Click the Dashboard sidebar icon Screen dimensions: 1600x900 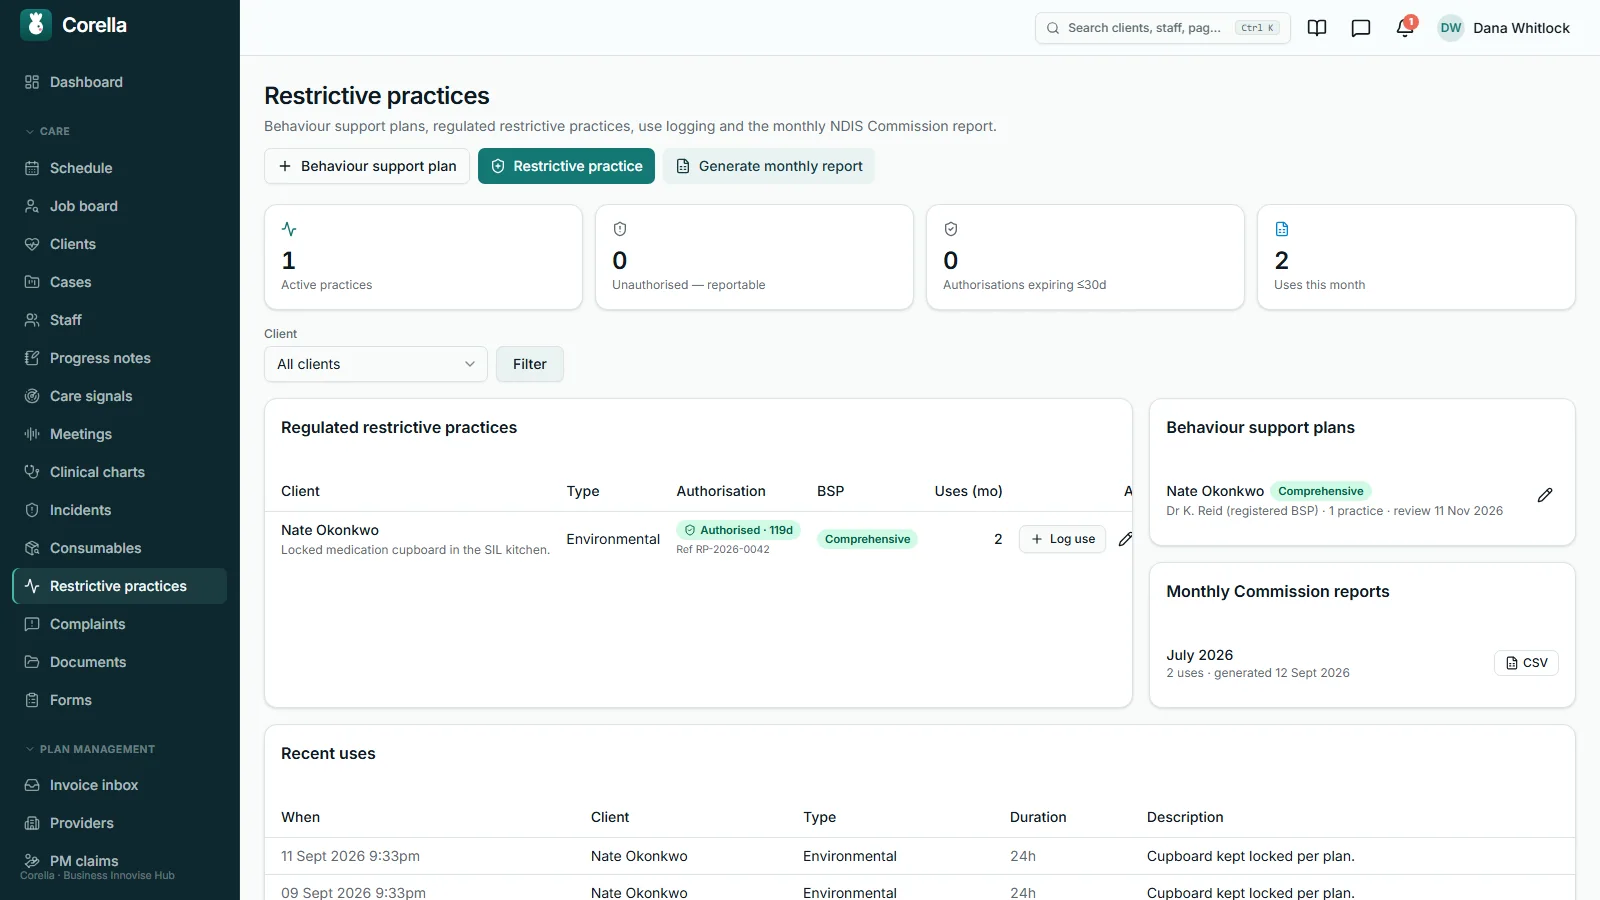(x=32, y=82)
